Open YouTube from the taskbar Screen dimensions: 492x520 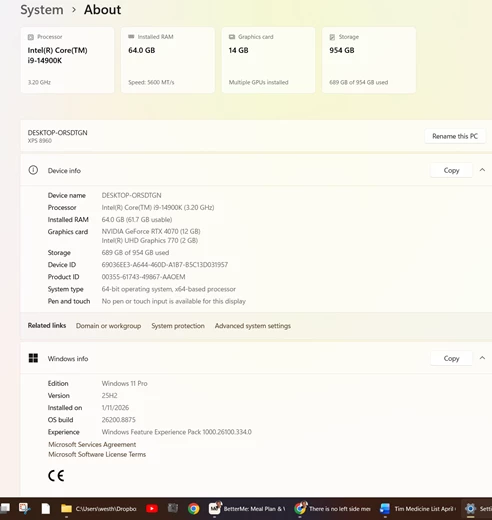coord(152,508)
